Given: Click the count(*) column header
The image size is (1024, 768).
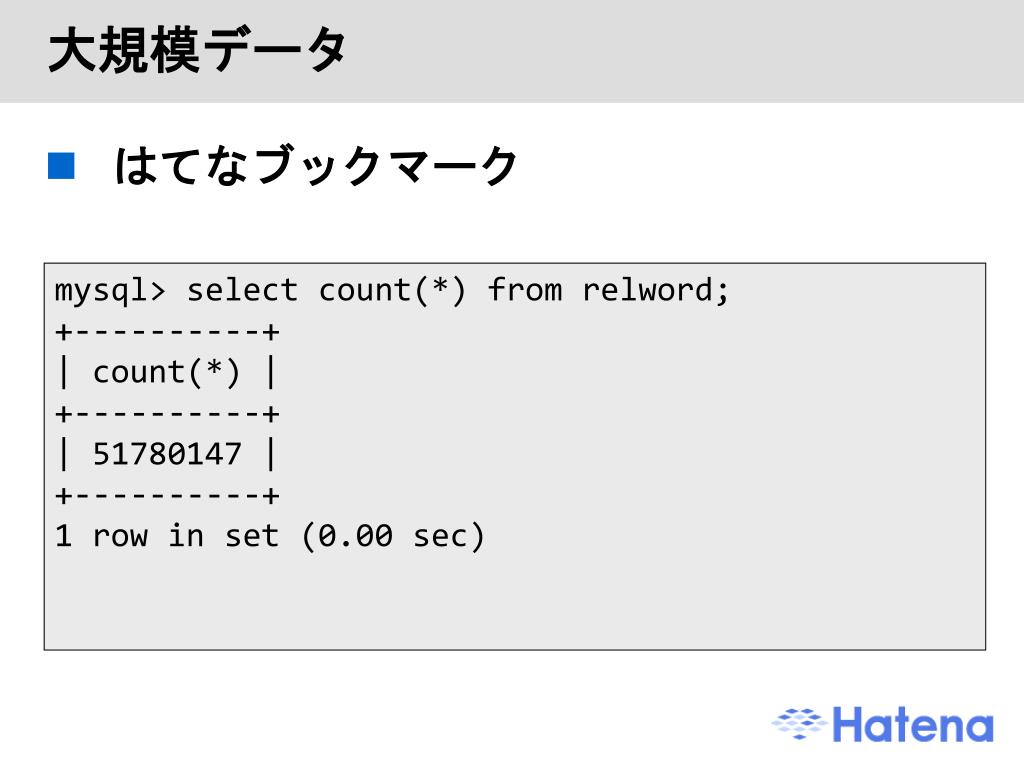Looking at the screenshot, I should coord(167,372).
